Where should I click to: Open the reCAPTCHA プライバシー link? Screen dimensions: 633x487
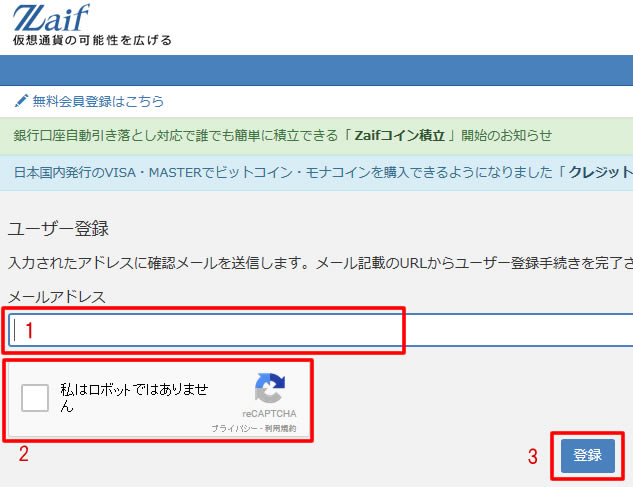[x=235, y=428]
